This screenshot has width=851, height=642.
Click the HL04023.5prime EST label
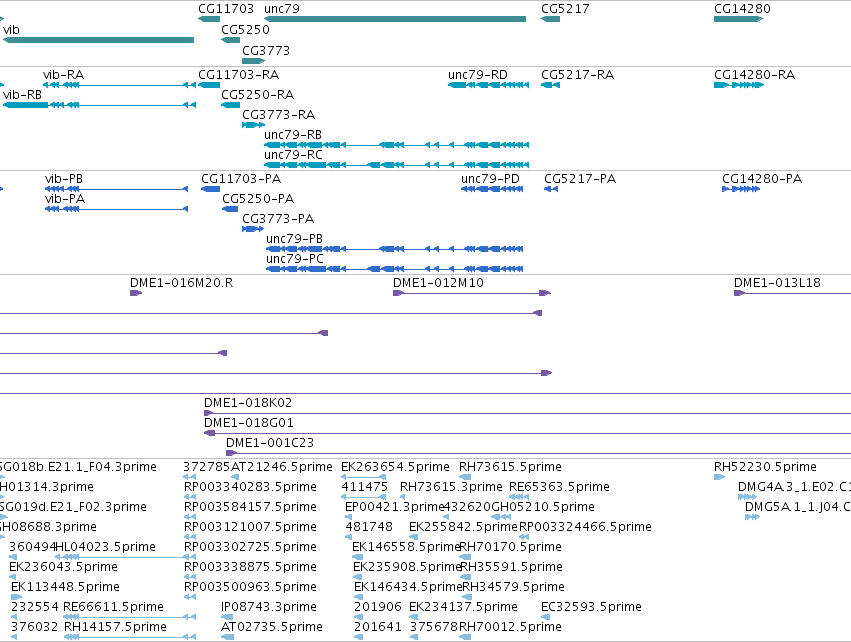(105, 547)
